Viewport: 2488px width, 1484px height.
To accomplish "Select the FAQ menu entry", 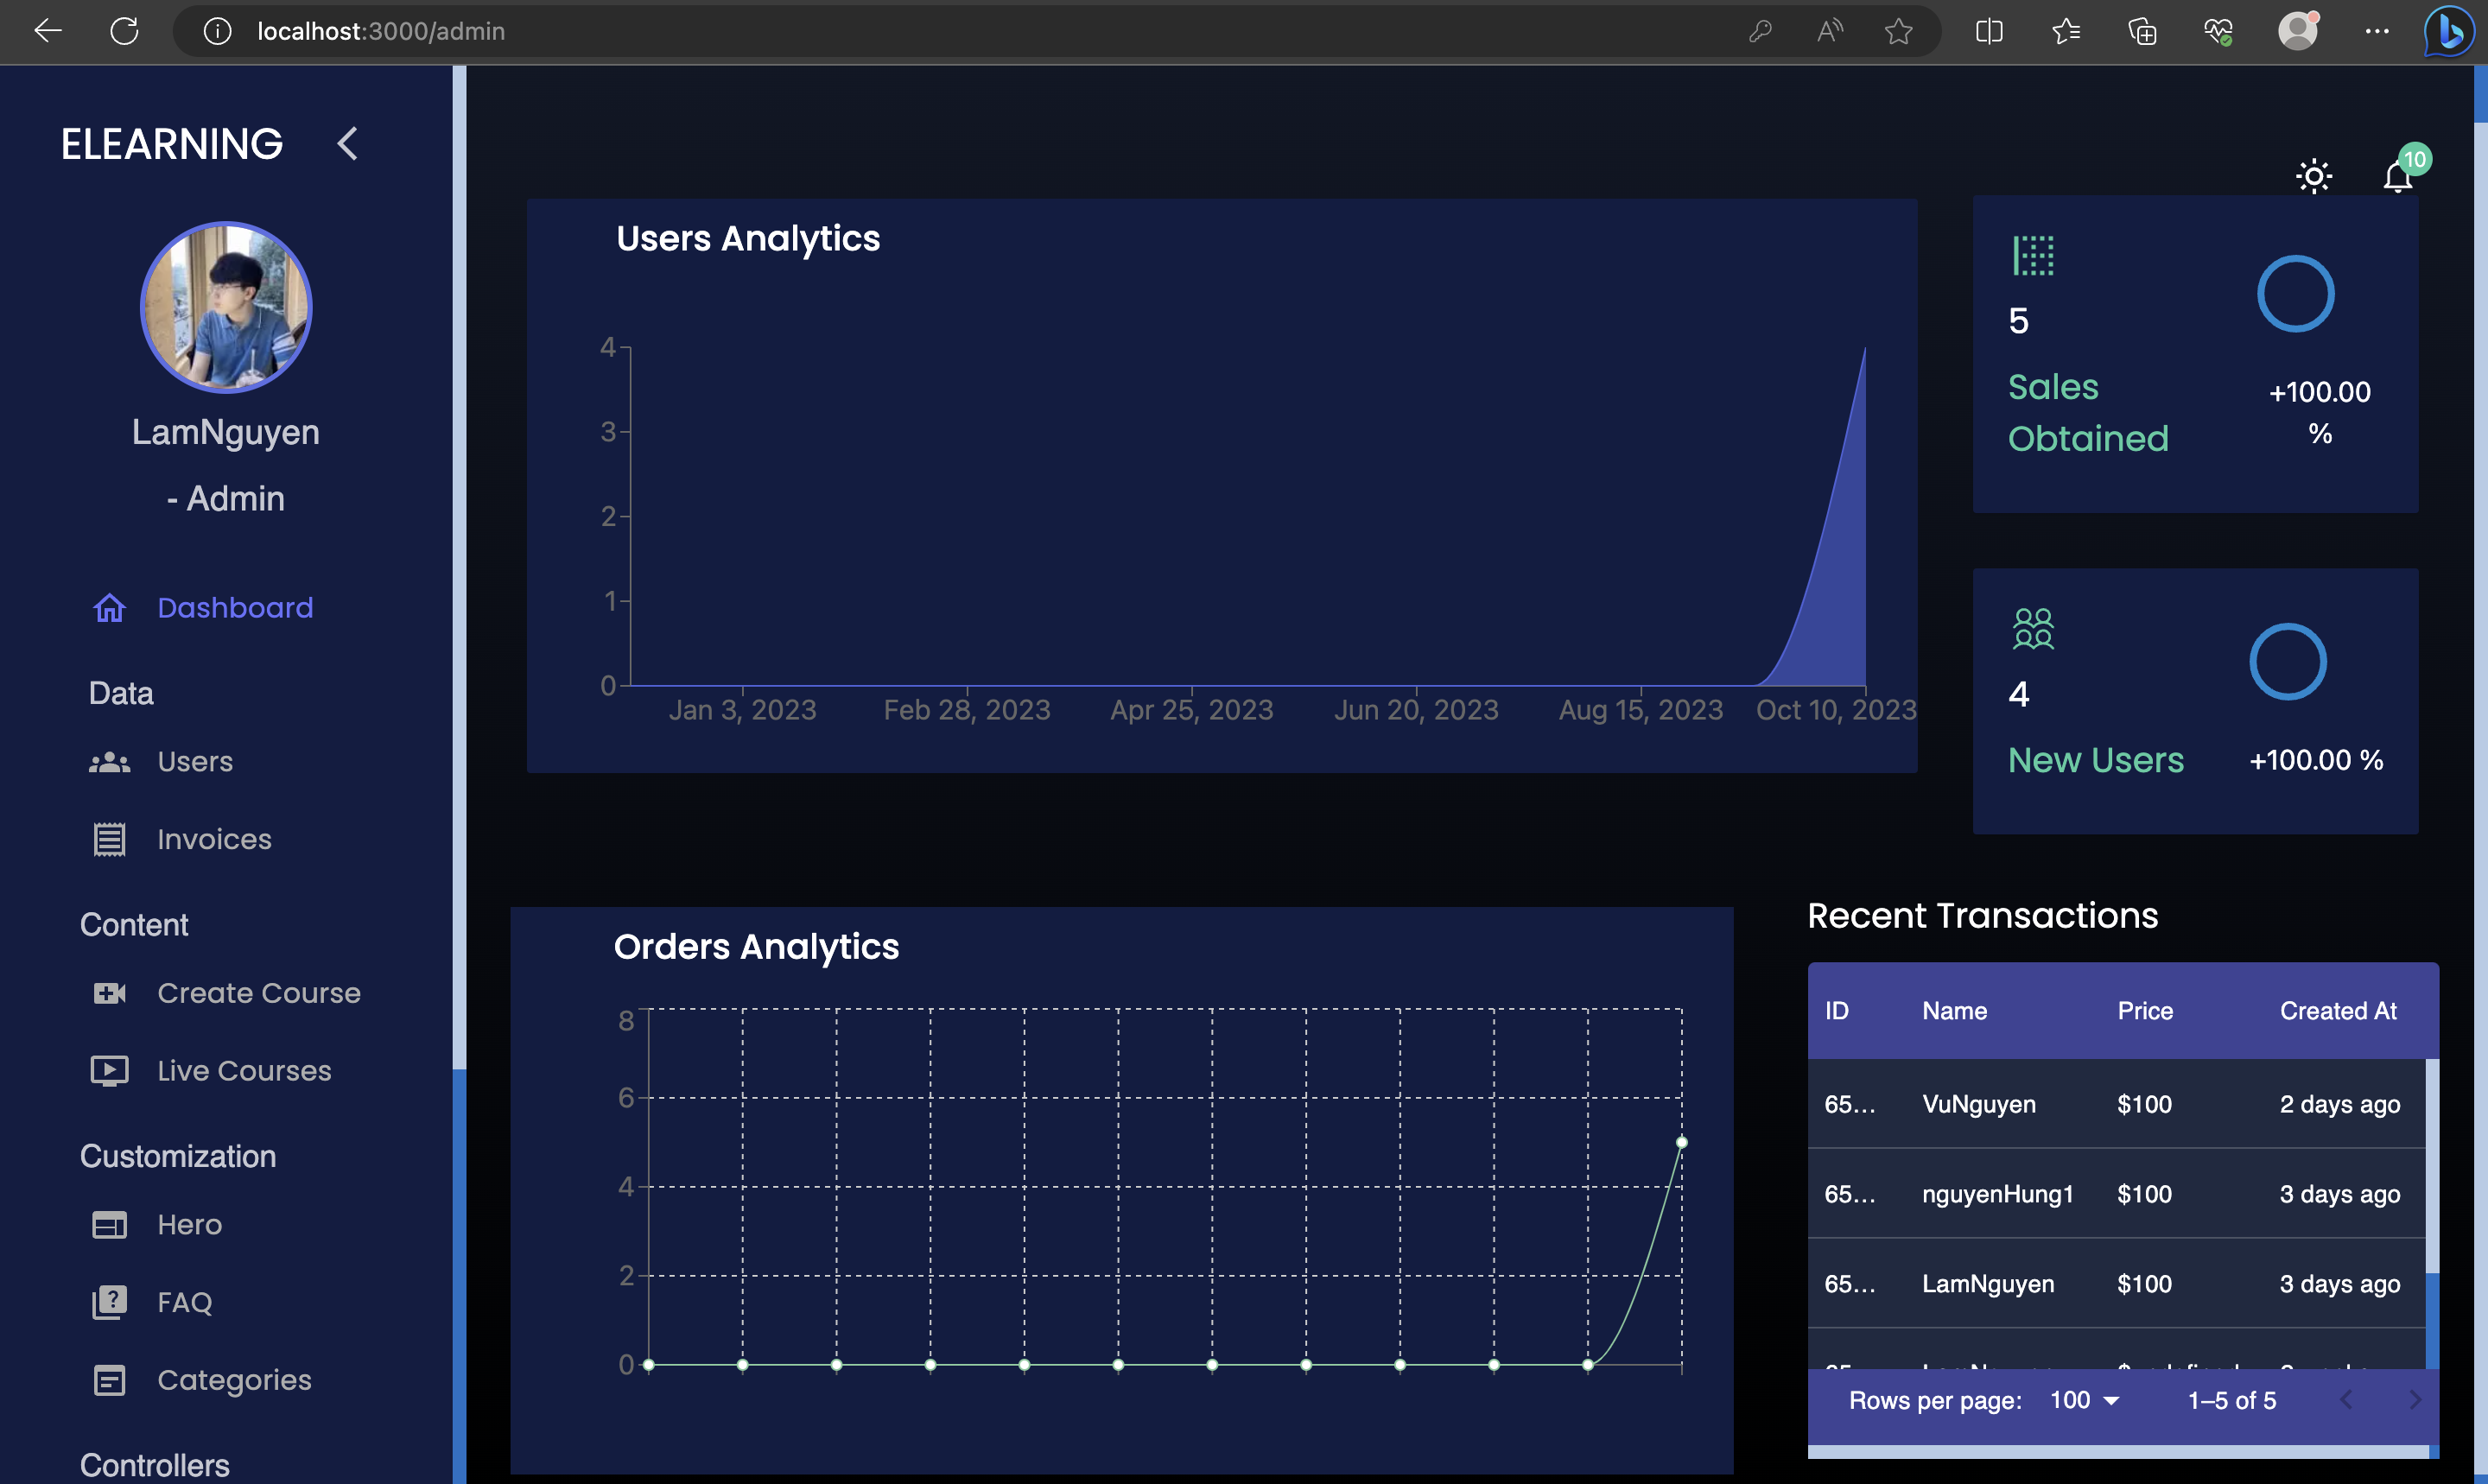I will coord(184,1301).
